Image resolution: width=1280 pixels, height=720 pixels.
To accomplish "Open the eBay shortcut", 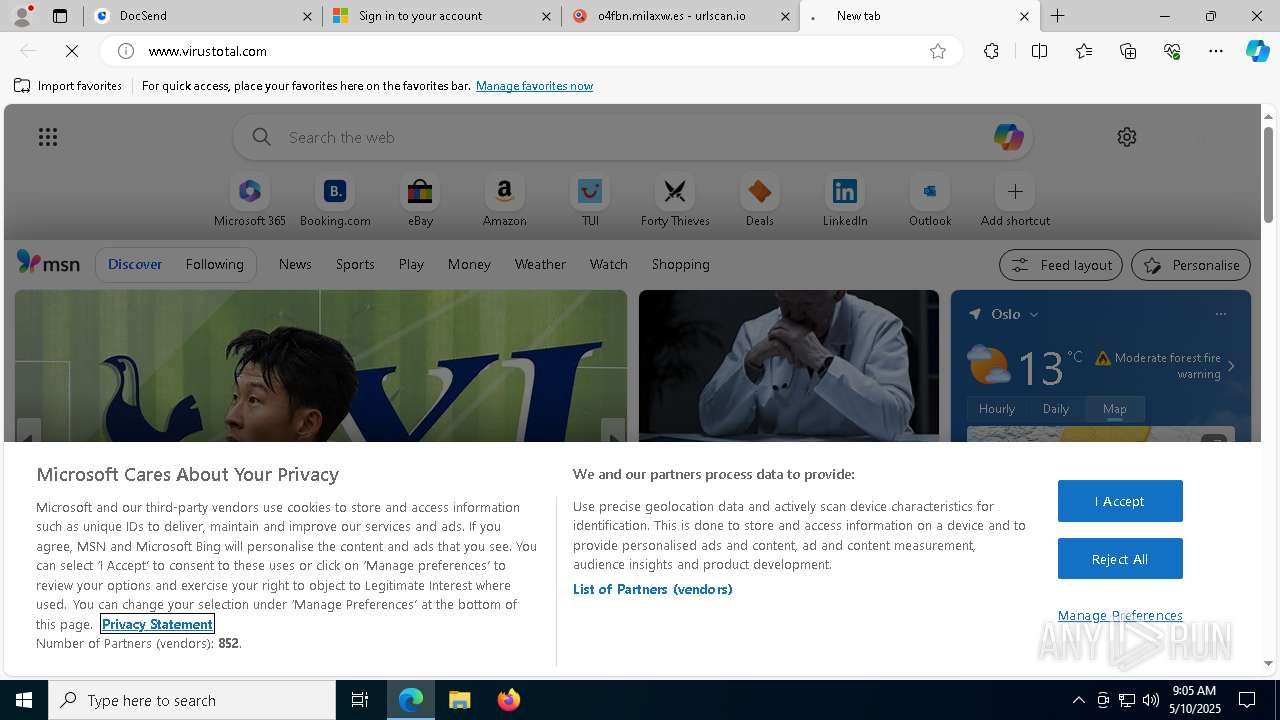I will click(x=420, y=200).
